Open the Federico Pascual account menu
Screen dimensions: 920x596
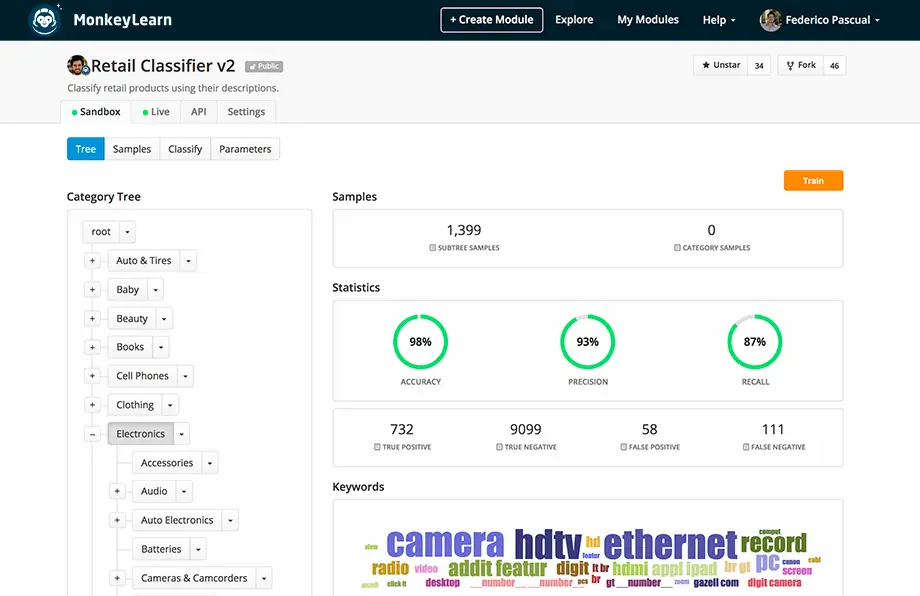[832, 20]
